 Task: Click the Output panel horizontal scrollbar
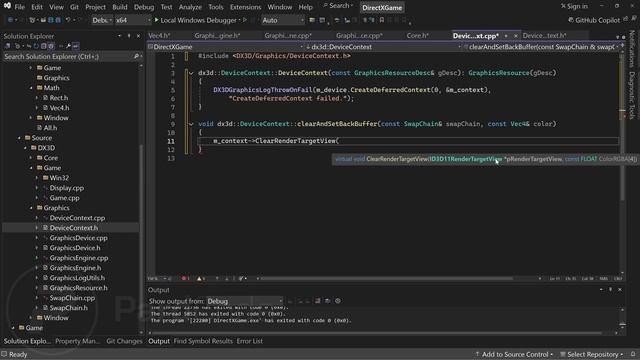click(376, 333)
